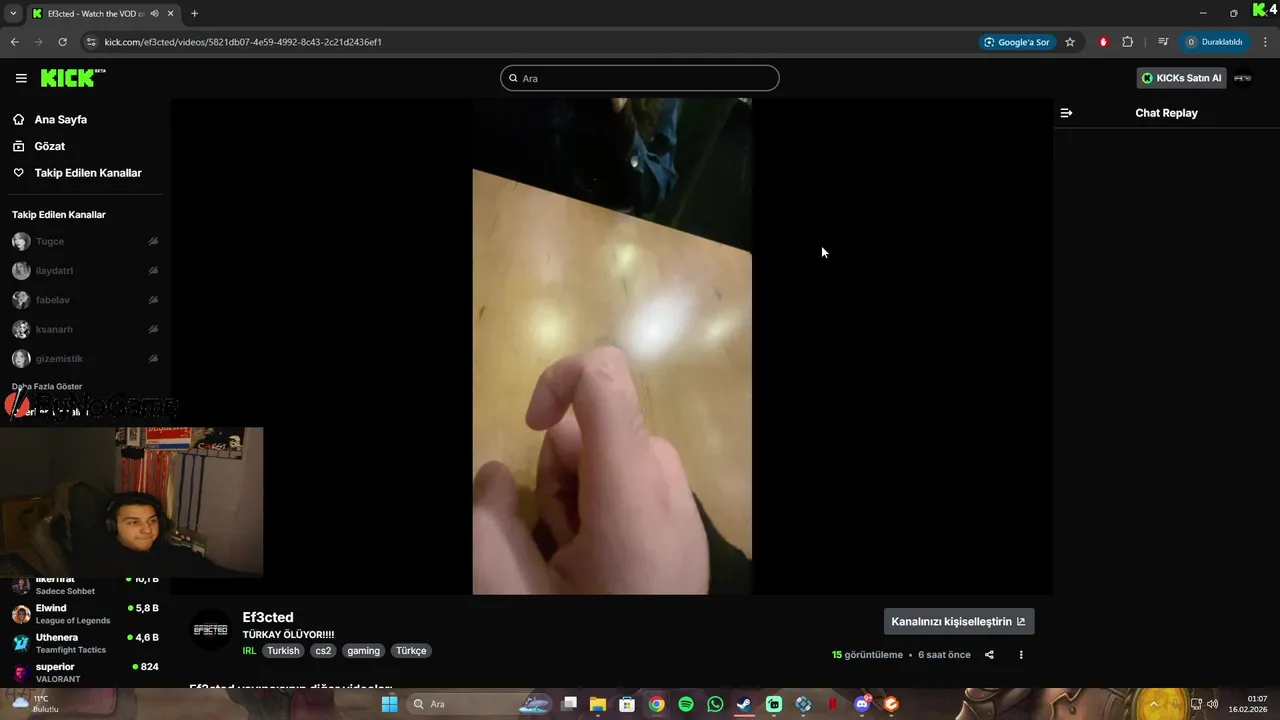Open the Chrome extensions puzzle menu
The height and width of the screenshot is (720, 1280).
(x=1128, y=42)
